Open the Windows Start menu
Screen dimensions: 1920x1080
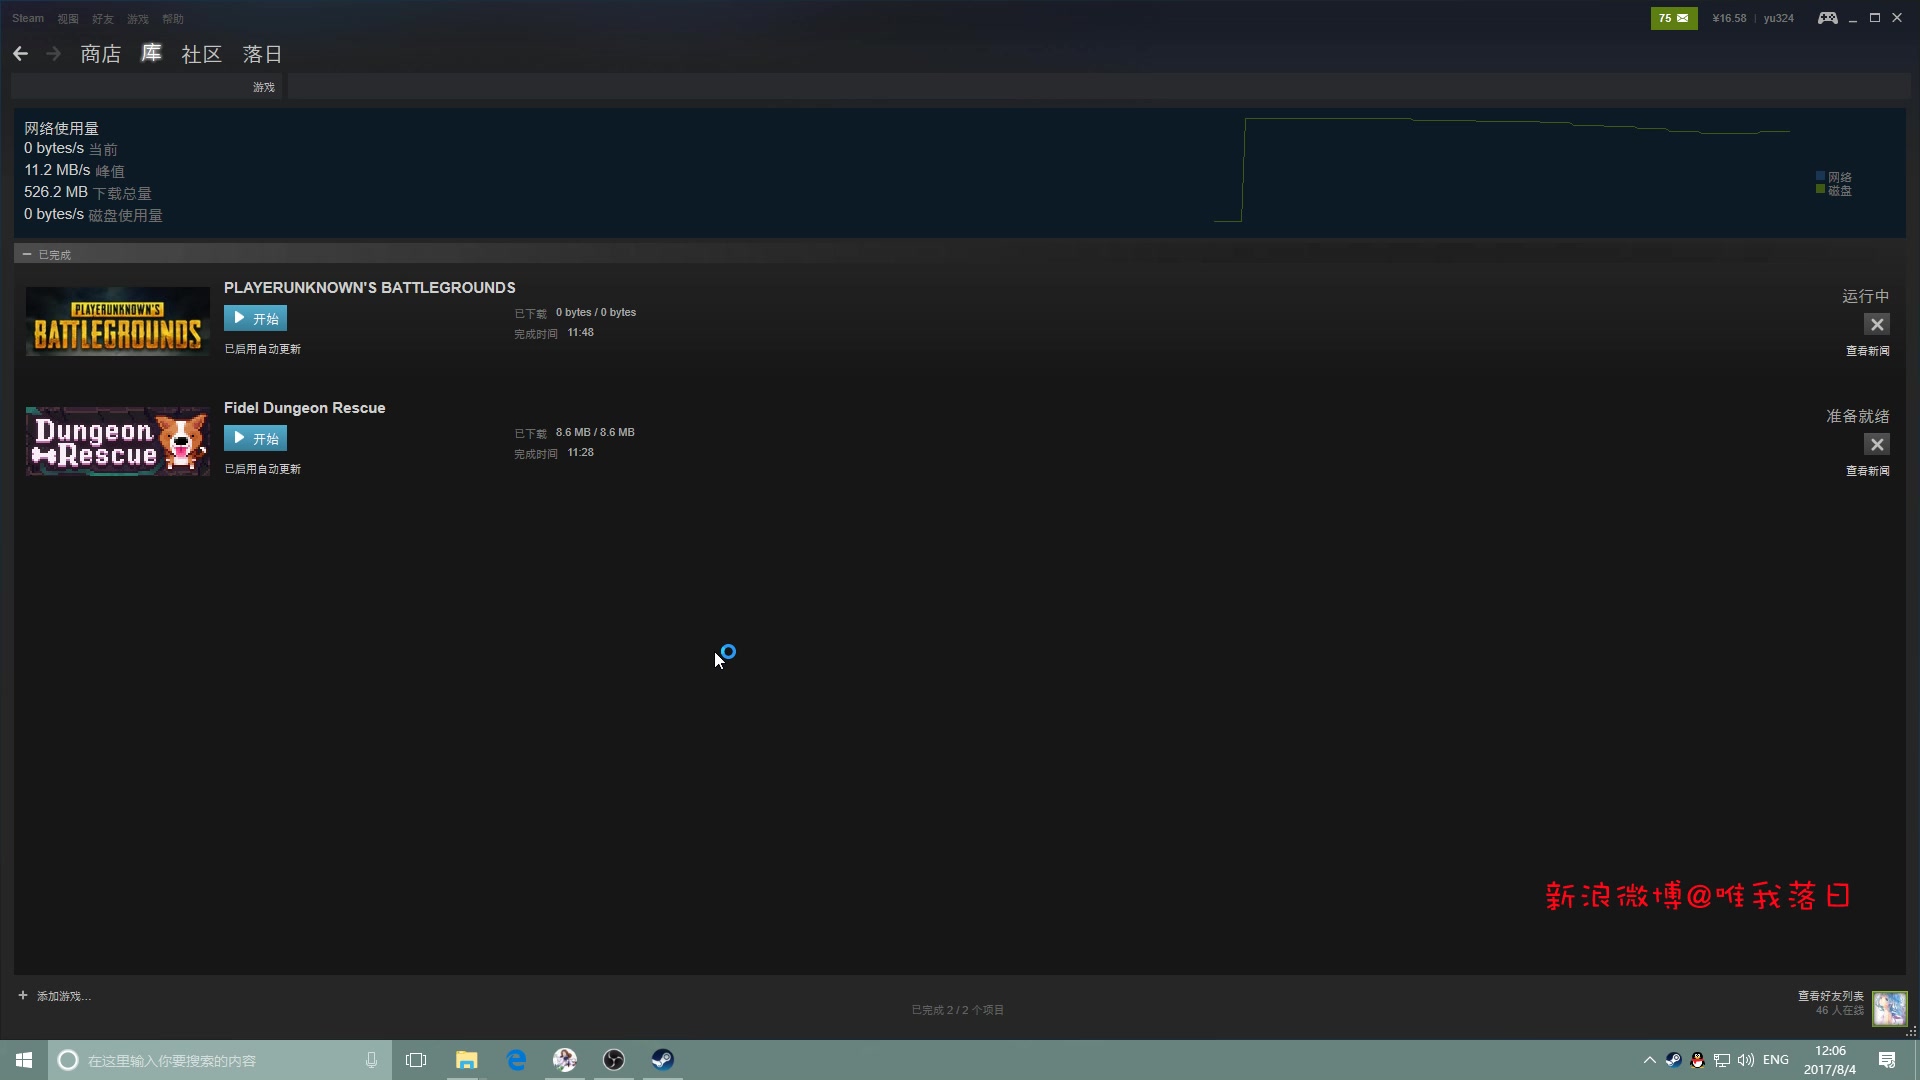click(24, 1060)
